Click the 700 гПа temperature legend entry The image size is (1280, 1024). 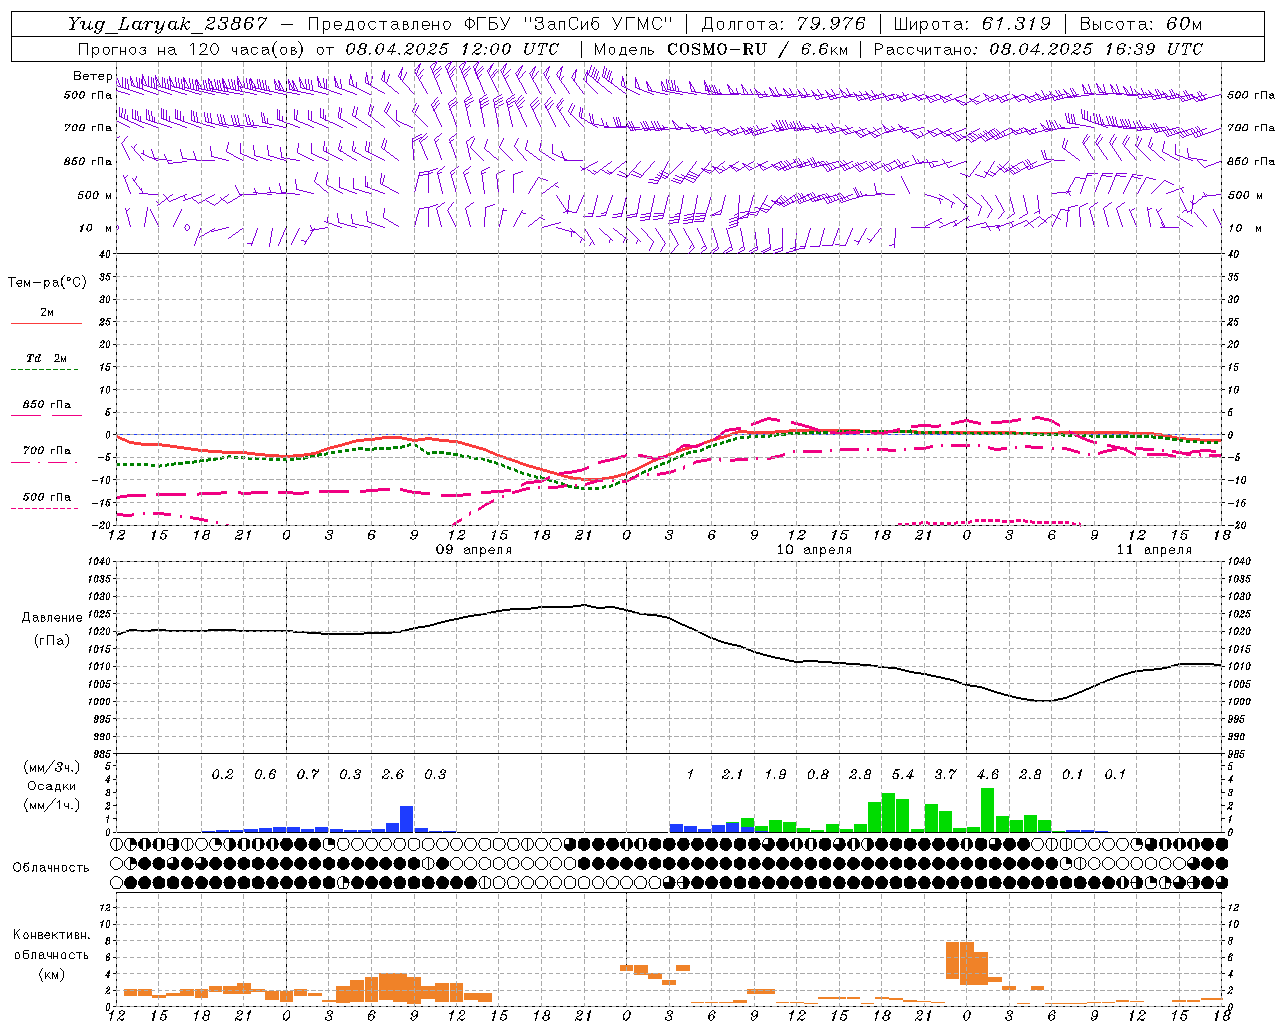46,451
